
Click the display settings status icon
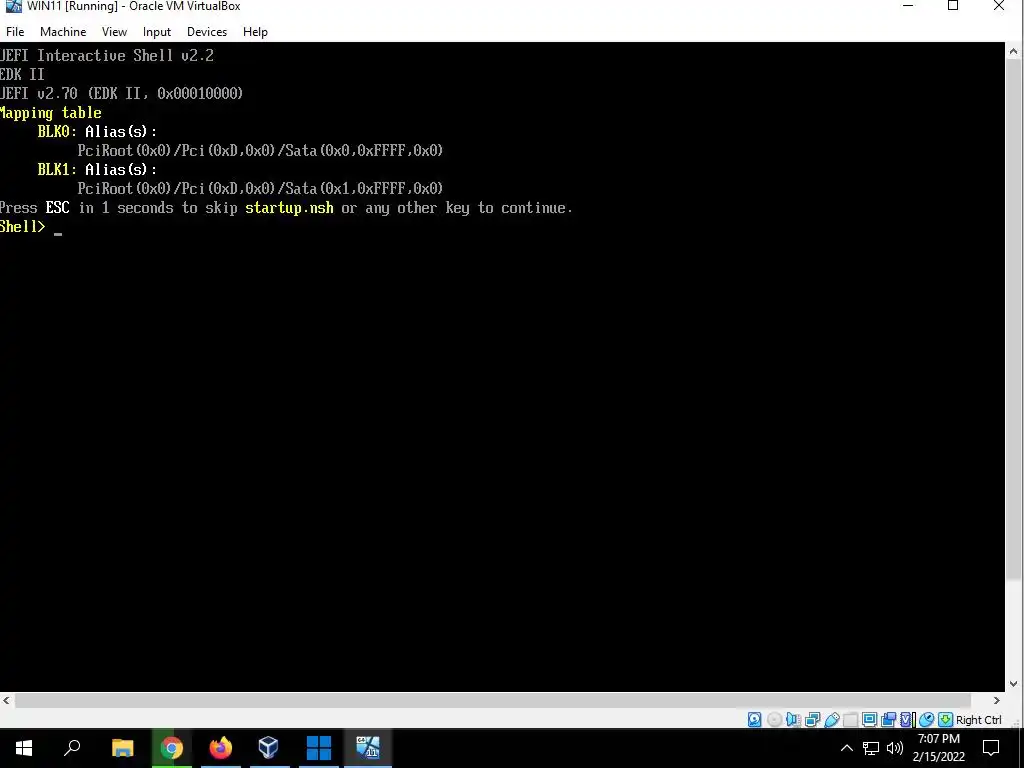tap(869, 720)
